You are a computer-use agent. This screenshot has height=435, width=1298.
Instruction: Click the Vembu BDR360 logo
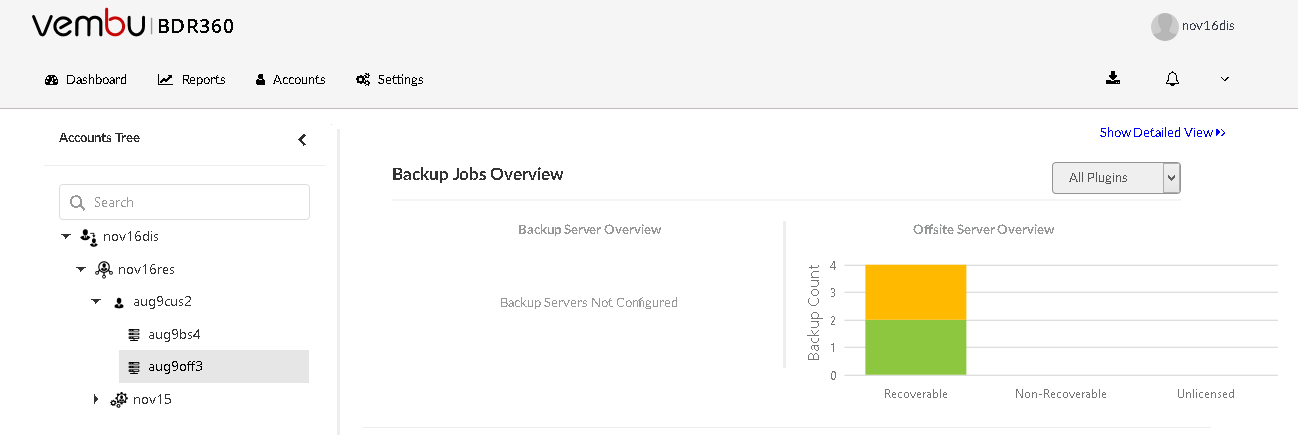pyautogui.click(x=133, y=26)
